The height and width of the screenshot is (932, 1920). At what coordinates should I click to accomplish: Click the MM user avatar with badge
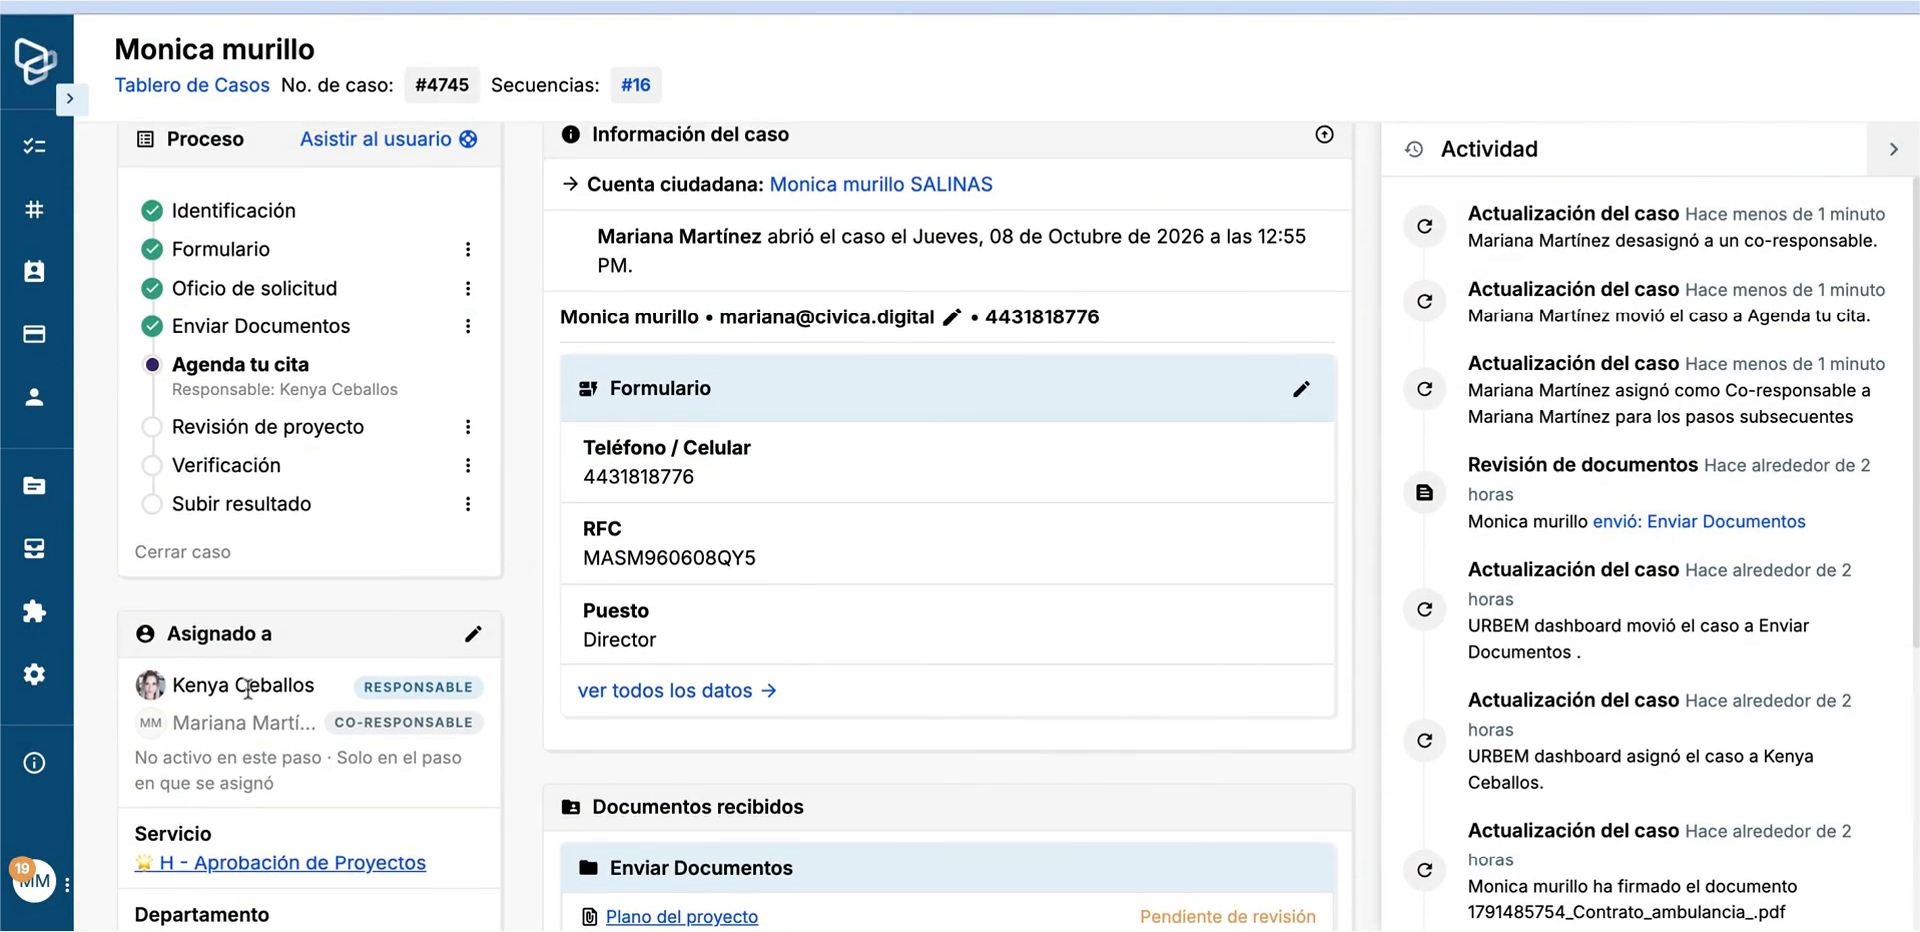pos(33,880)
